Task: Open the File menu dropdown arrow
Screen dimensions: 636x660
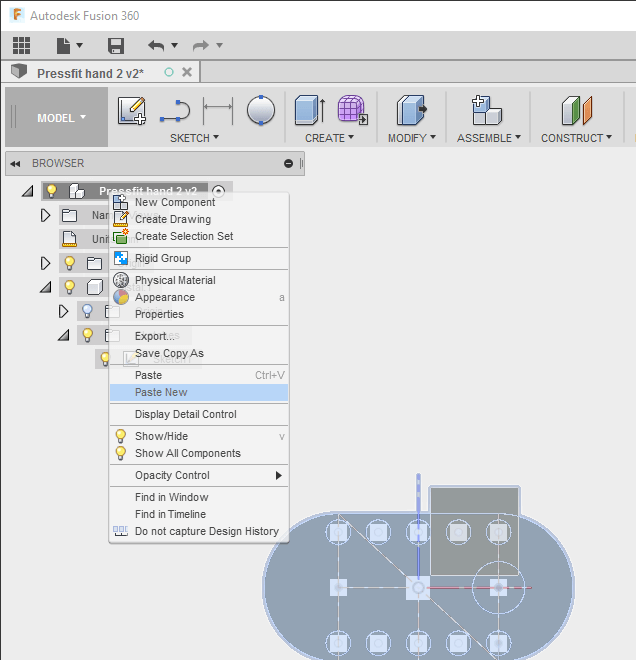Action: pyautogui.click(x=80, y=45)
